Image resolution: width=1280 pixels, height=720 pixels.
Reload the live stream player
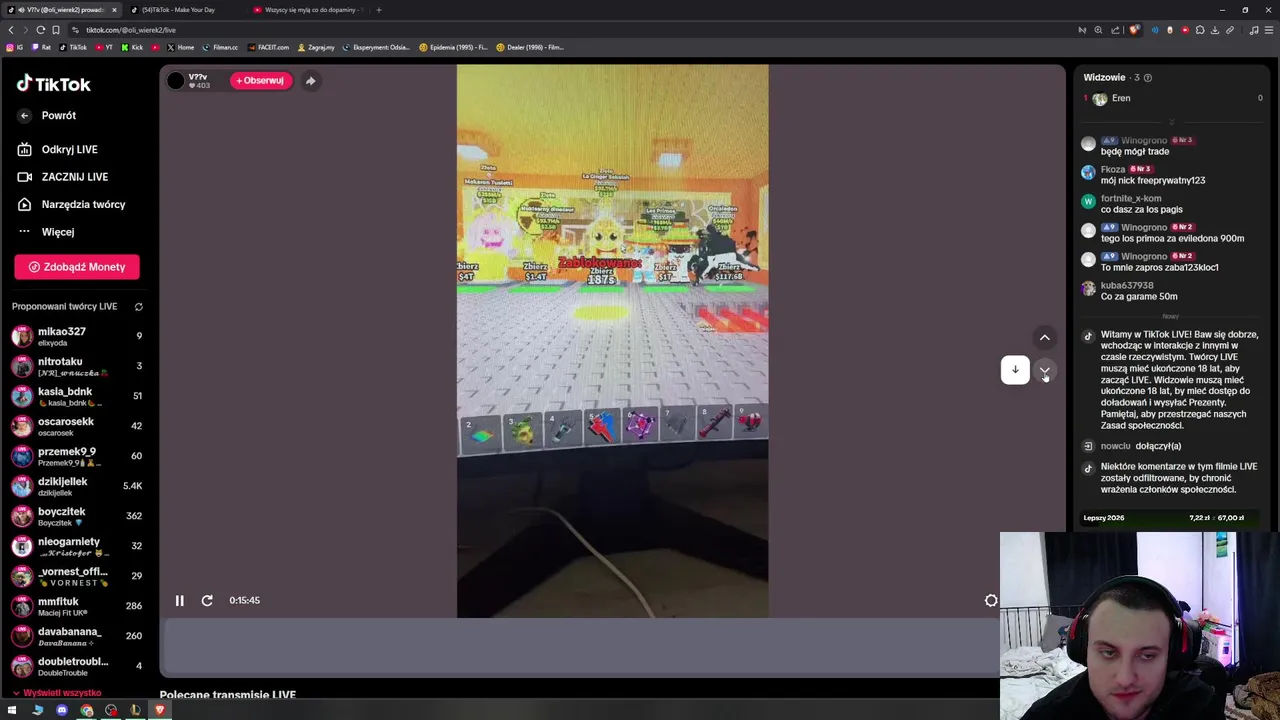(207, 601)
